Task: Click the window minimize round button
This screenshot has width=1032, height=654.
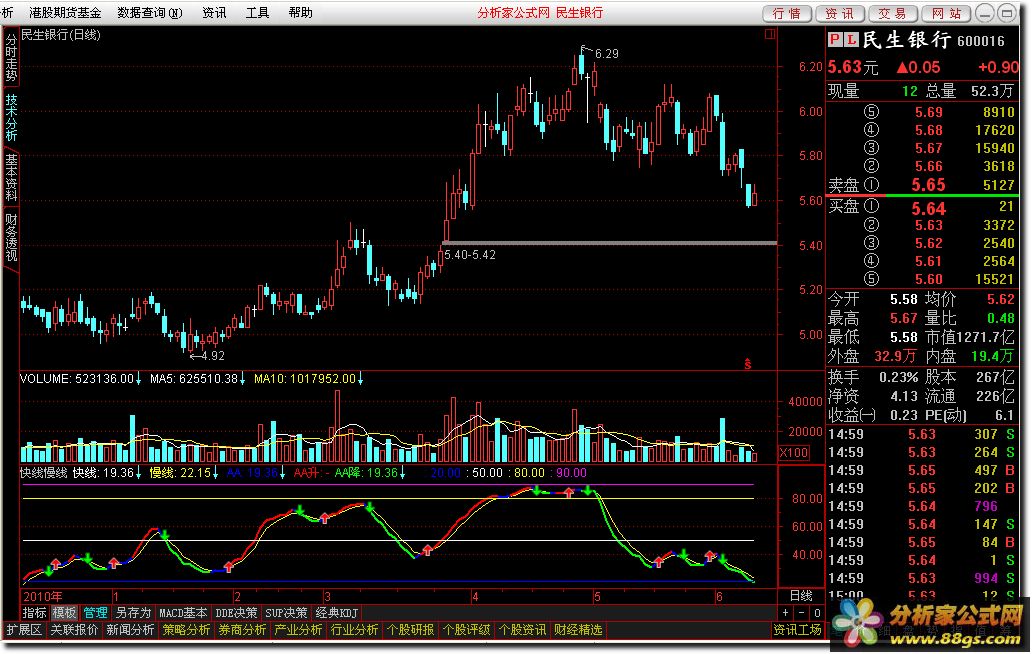Action: [985, 13]
